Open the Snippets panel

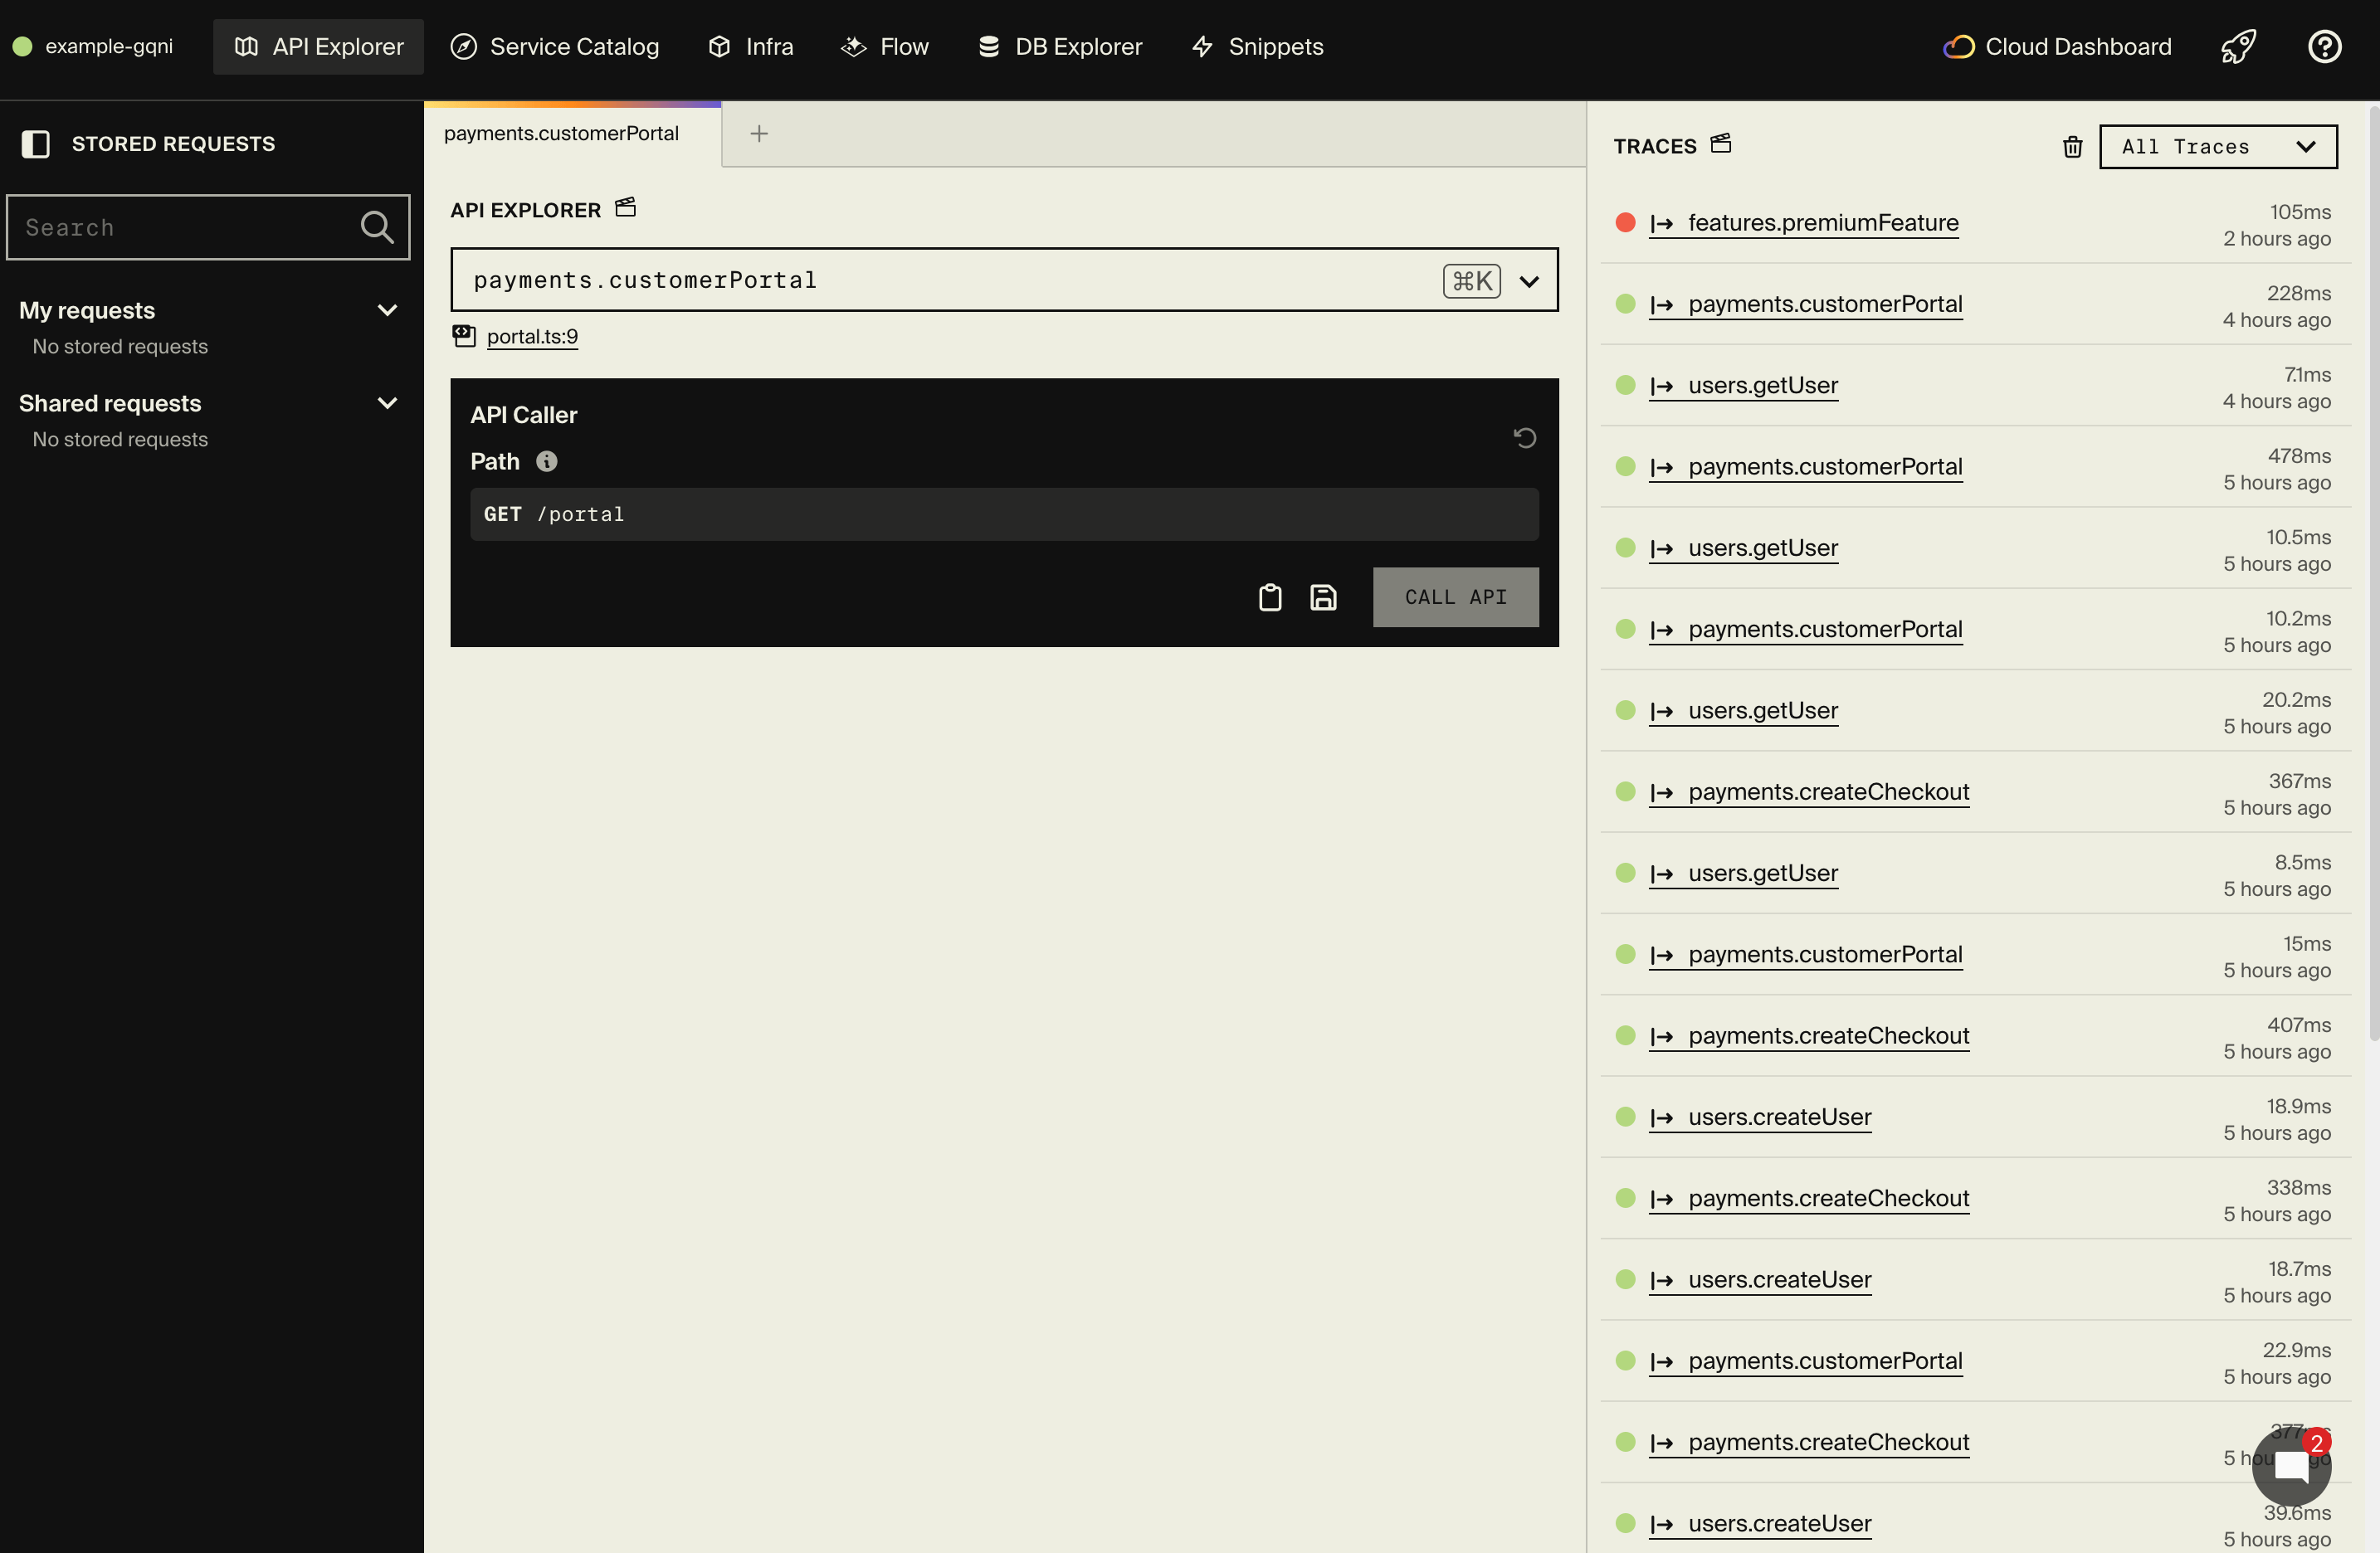click(x=1256, y=46)
